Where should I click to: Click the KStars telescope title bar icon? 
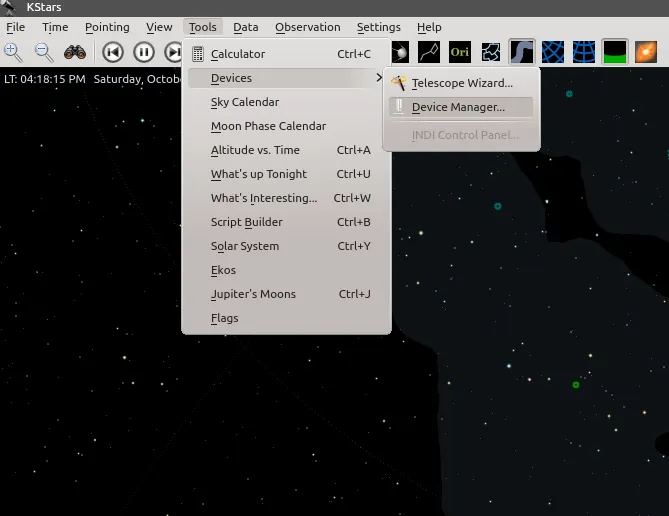pos(9,7)
